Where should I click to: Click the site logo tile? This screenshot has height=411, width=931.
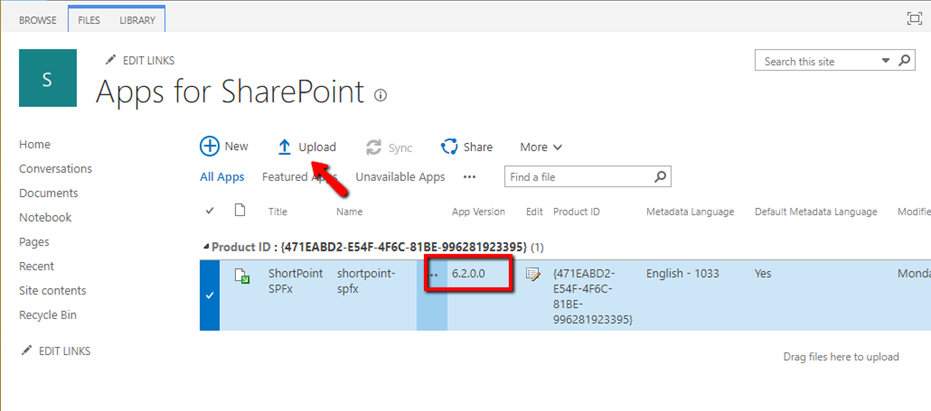(48, 78)
